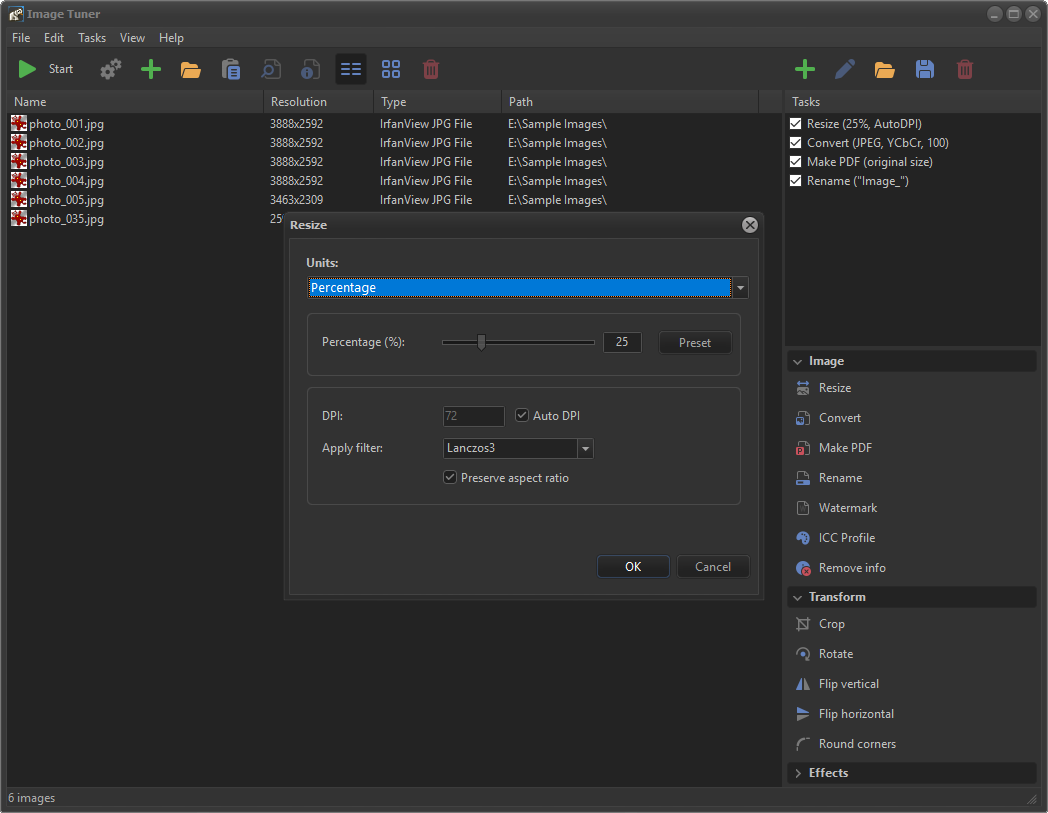The image size is (1048, 813).
Task: Click the blue floppy save tasks icon
Action: pos(925,69)
